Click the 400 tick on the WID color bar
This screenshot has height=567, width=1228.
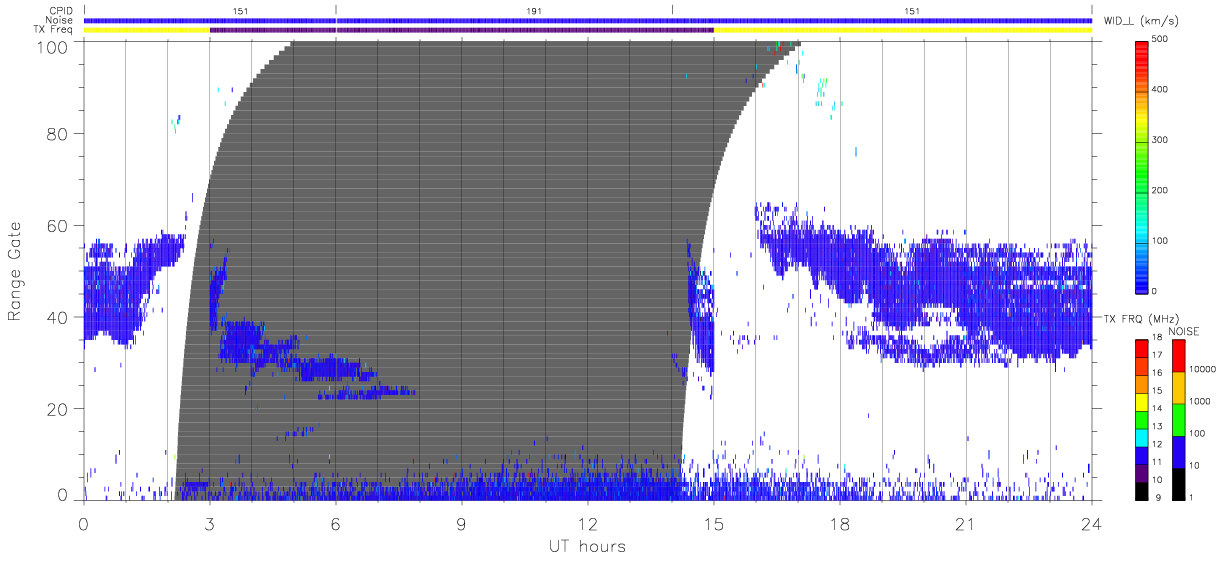coord(1162,89)
